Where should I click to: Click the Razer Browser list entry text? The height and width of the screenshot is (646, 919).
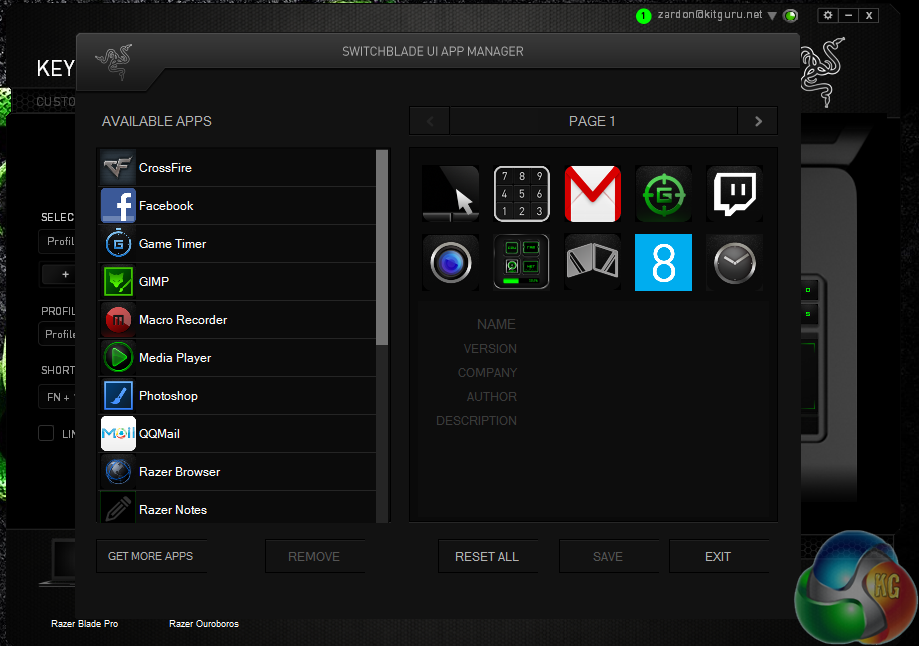179,472
